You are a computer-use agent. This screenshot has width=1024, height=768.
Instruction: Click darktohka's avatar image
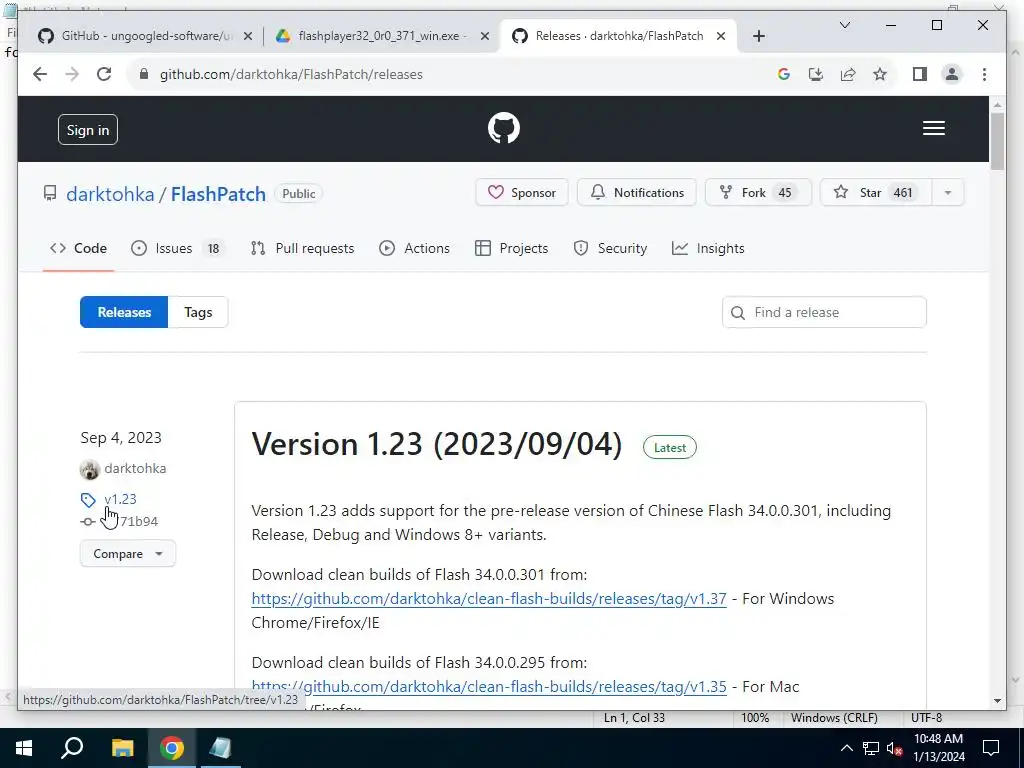pyautogui.click(x=89, y=469)
